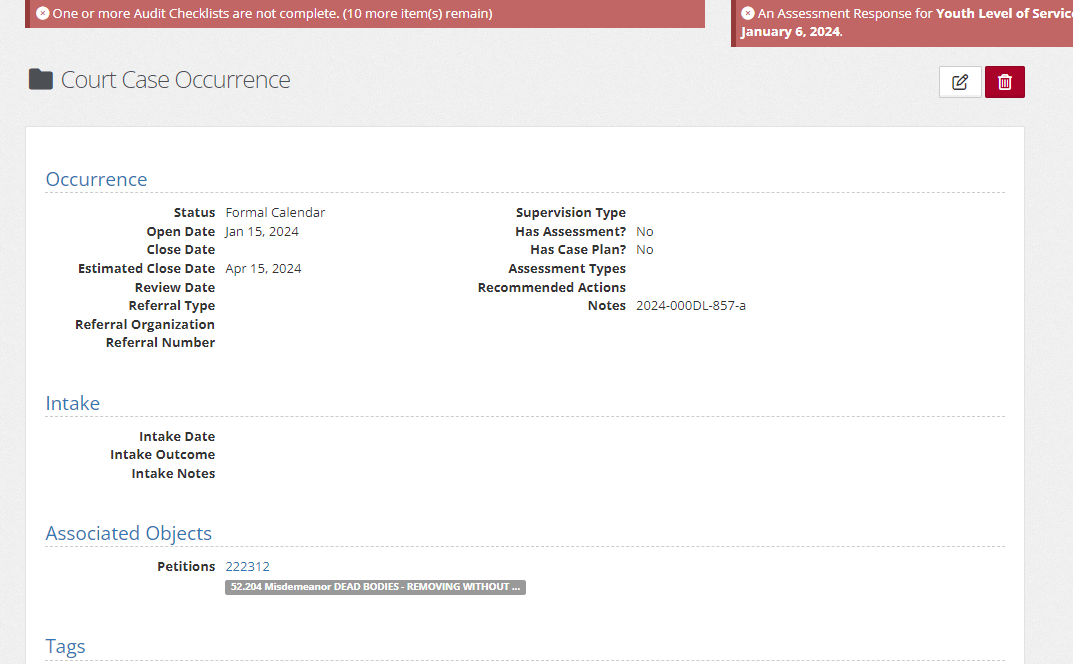The height and width of the screenshot is (664, 1073).
Task: Click the Court Case Occurrence folder icon
Action: tap(41, 80)
